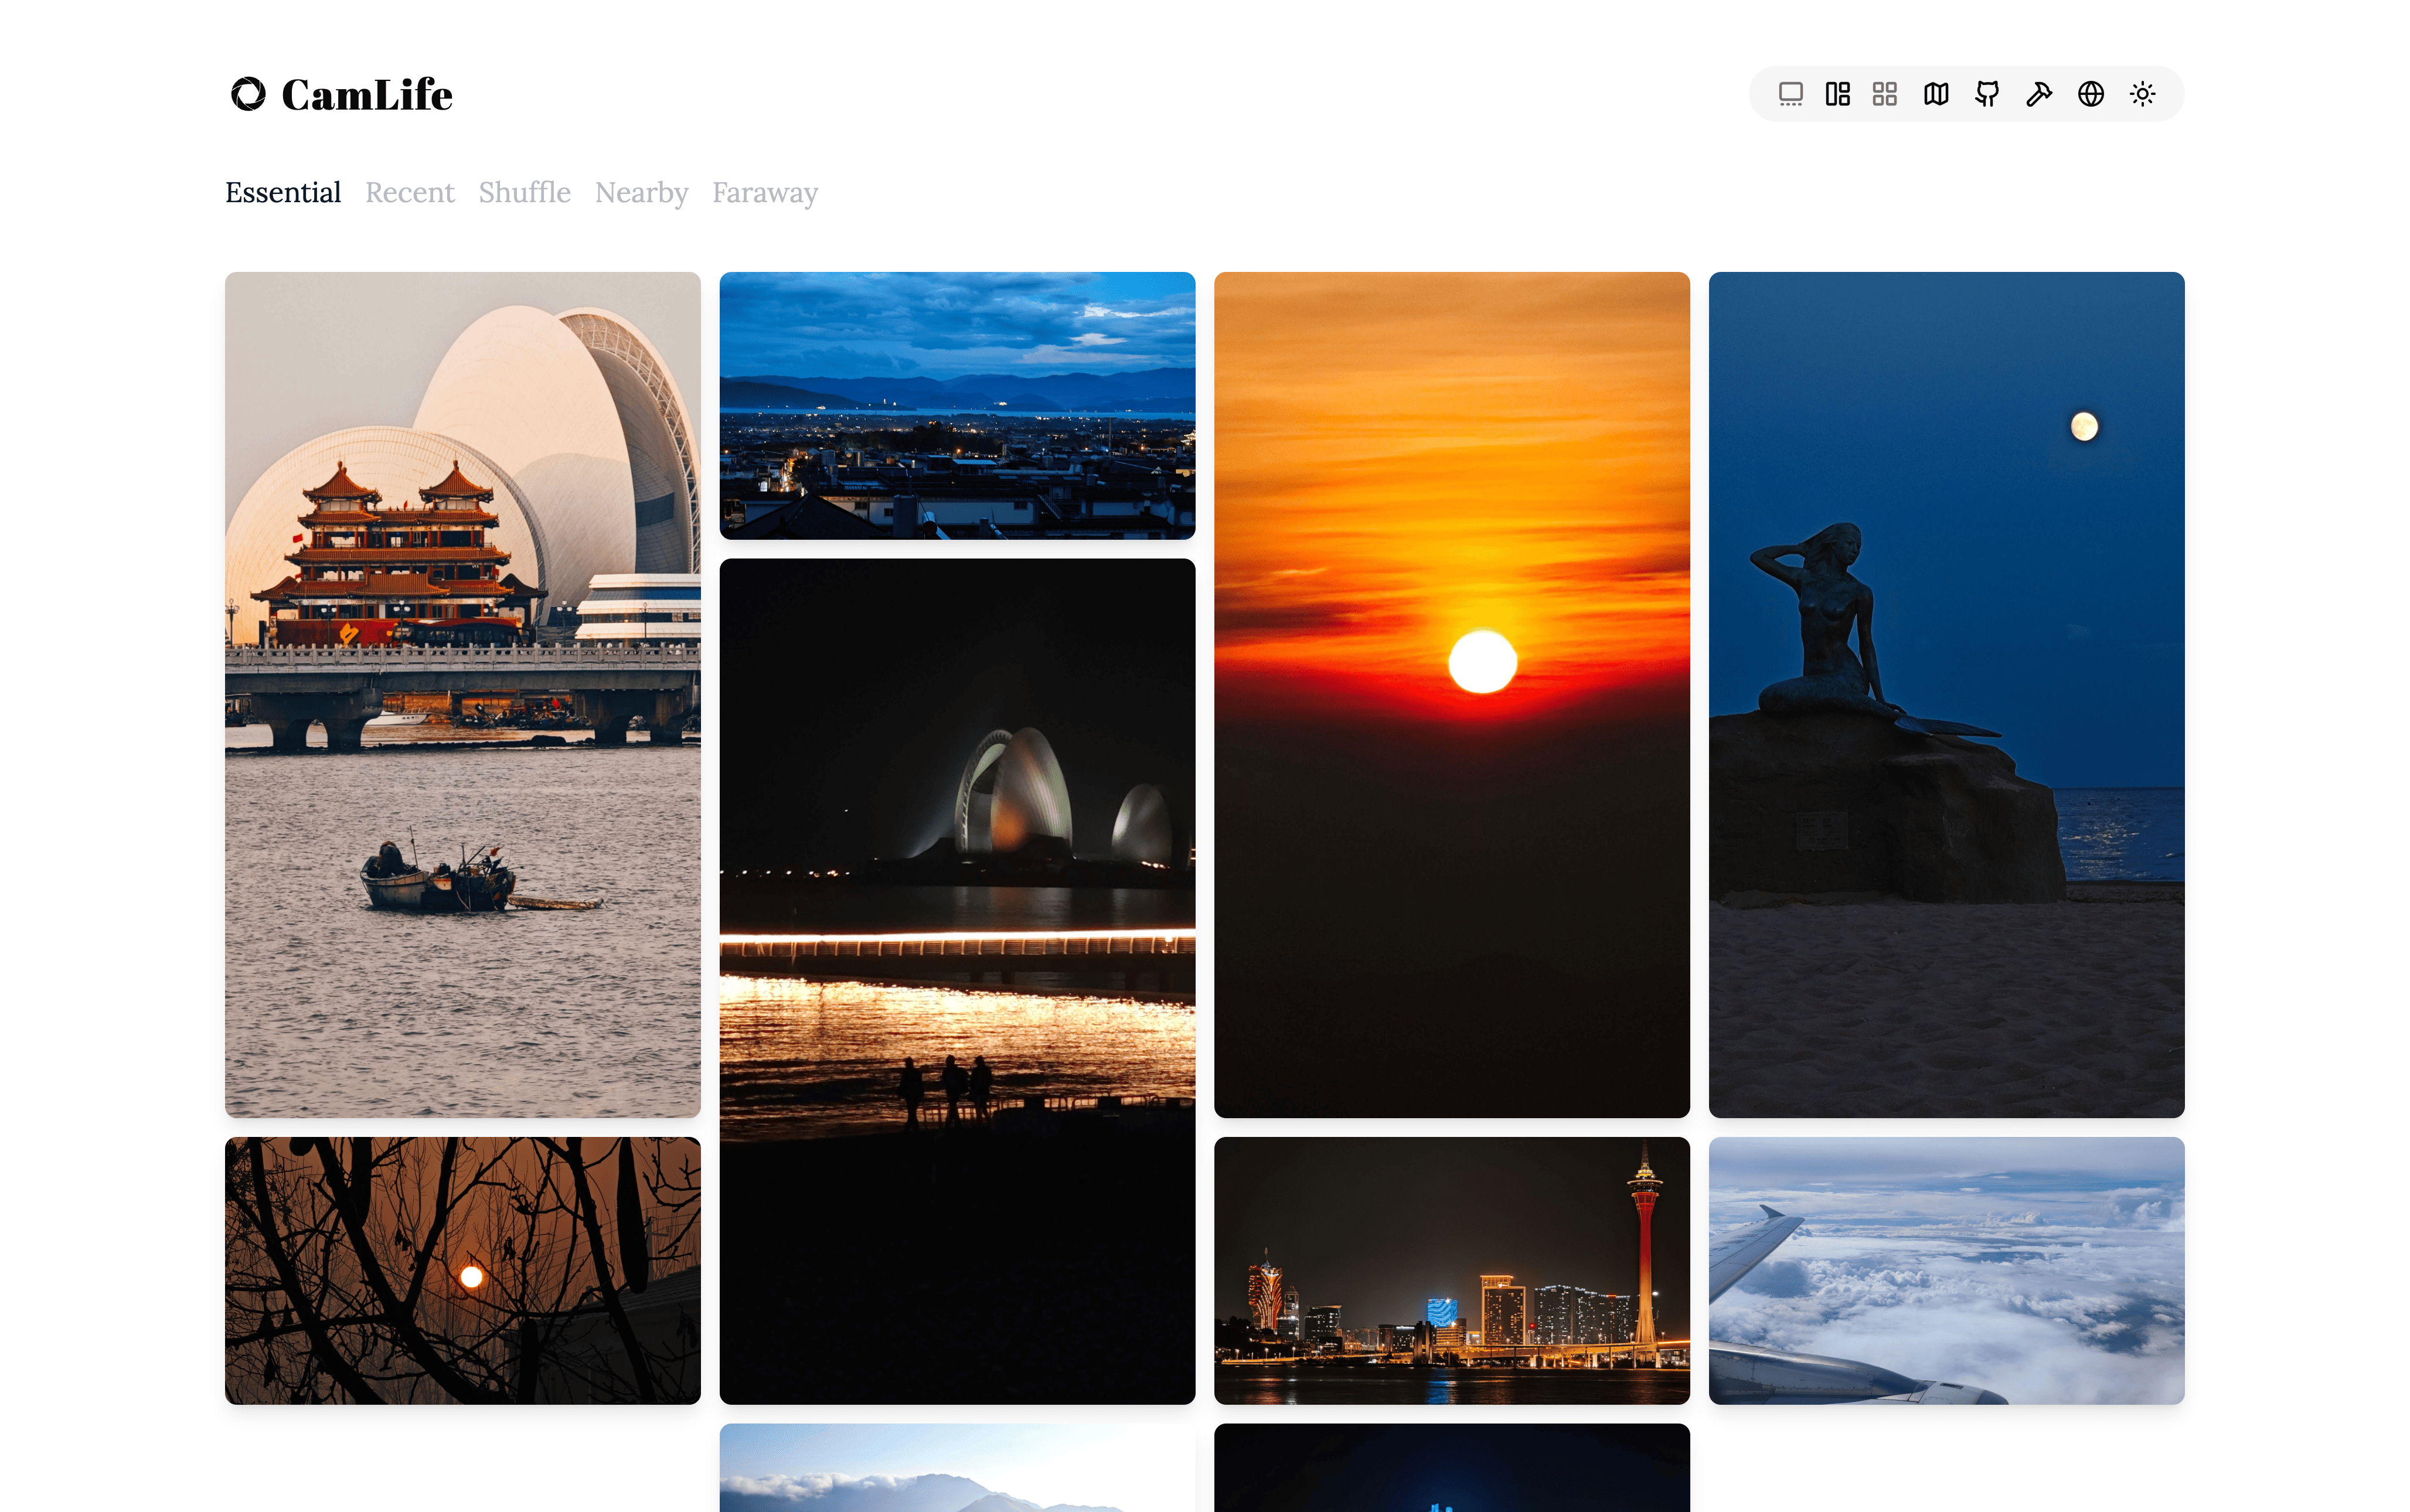The image size is (2410, 1512).
Task: Open the GitHub repository link
Action: pyautogui.click(x=1987, y=93)
